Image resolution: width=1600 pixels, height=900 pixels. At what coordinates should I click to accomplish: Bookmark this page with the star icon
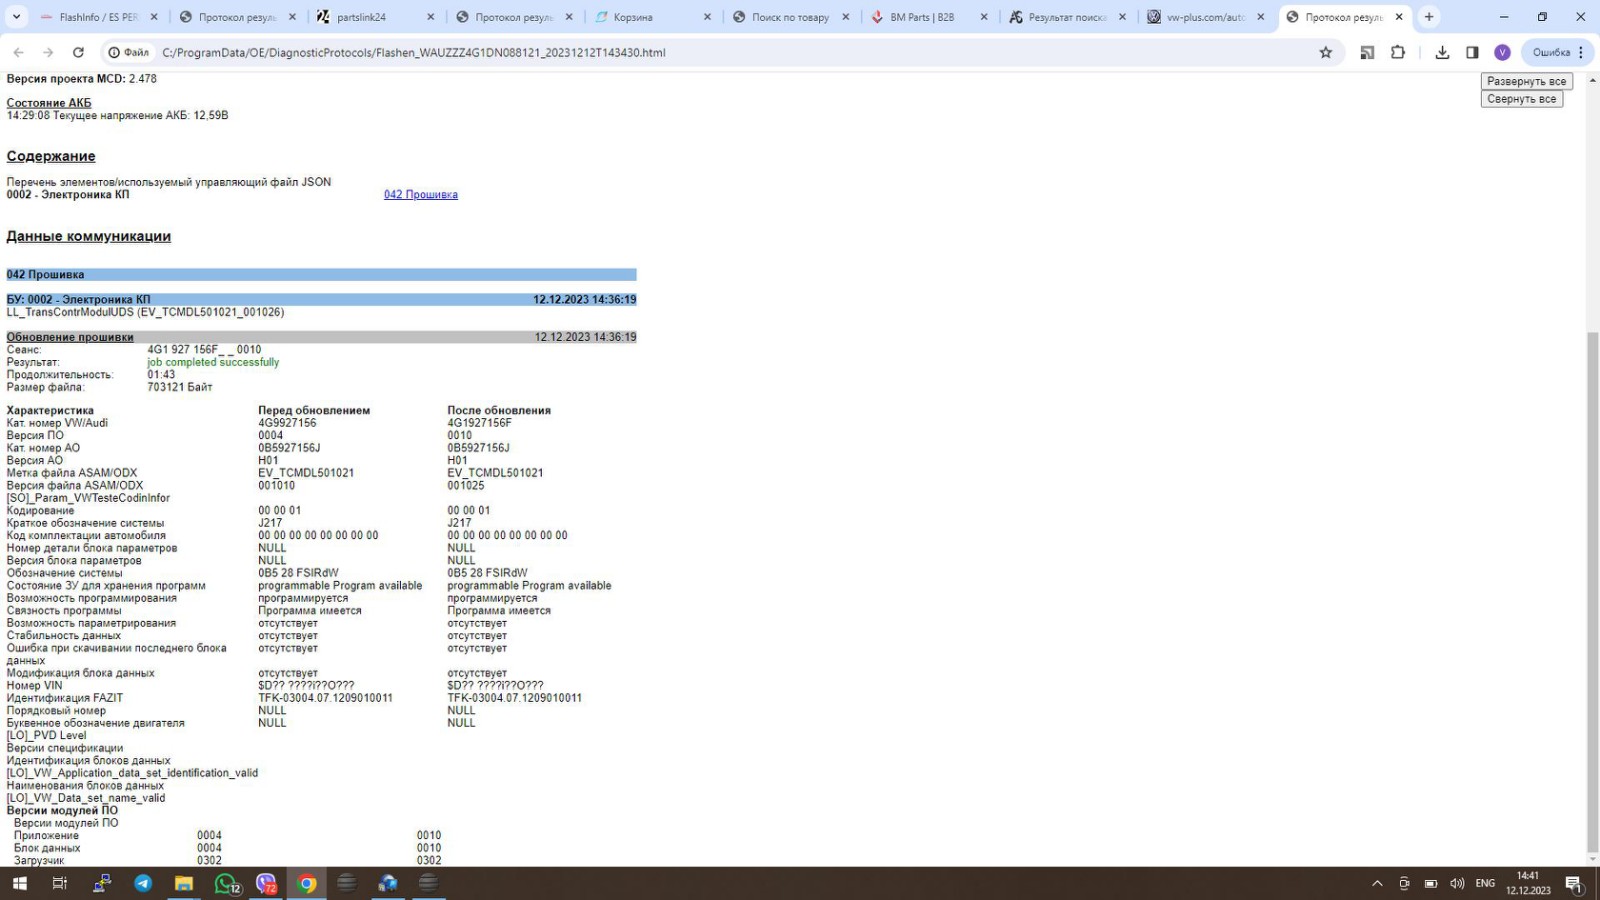click(1325, 52)
